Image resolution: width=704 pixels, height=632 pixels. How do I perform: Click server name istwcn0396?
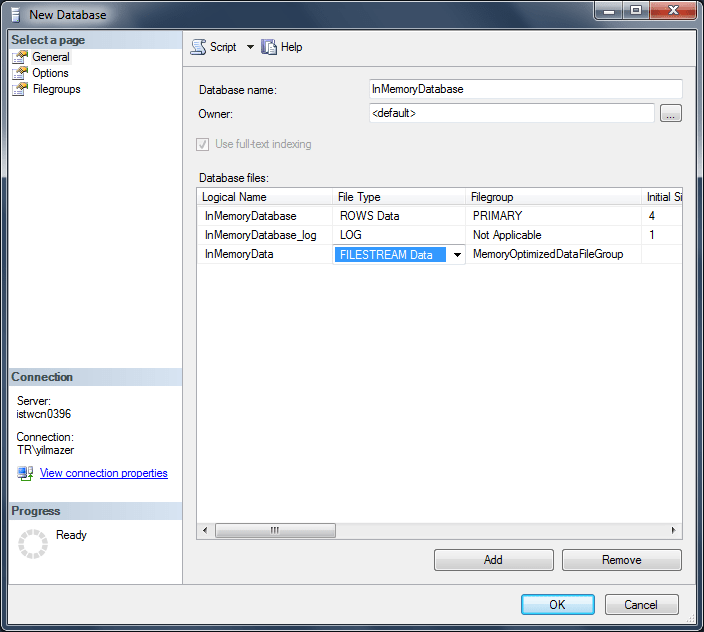[44, 414]
